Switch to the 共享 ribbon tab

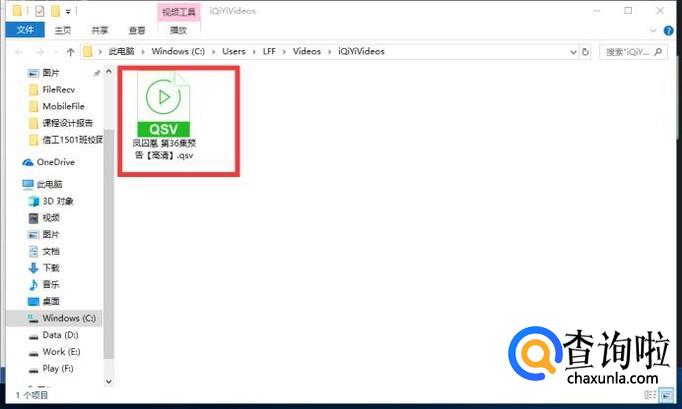(100, 30)
